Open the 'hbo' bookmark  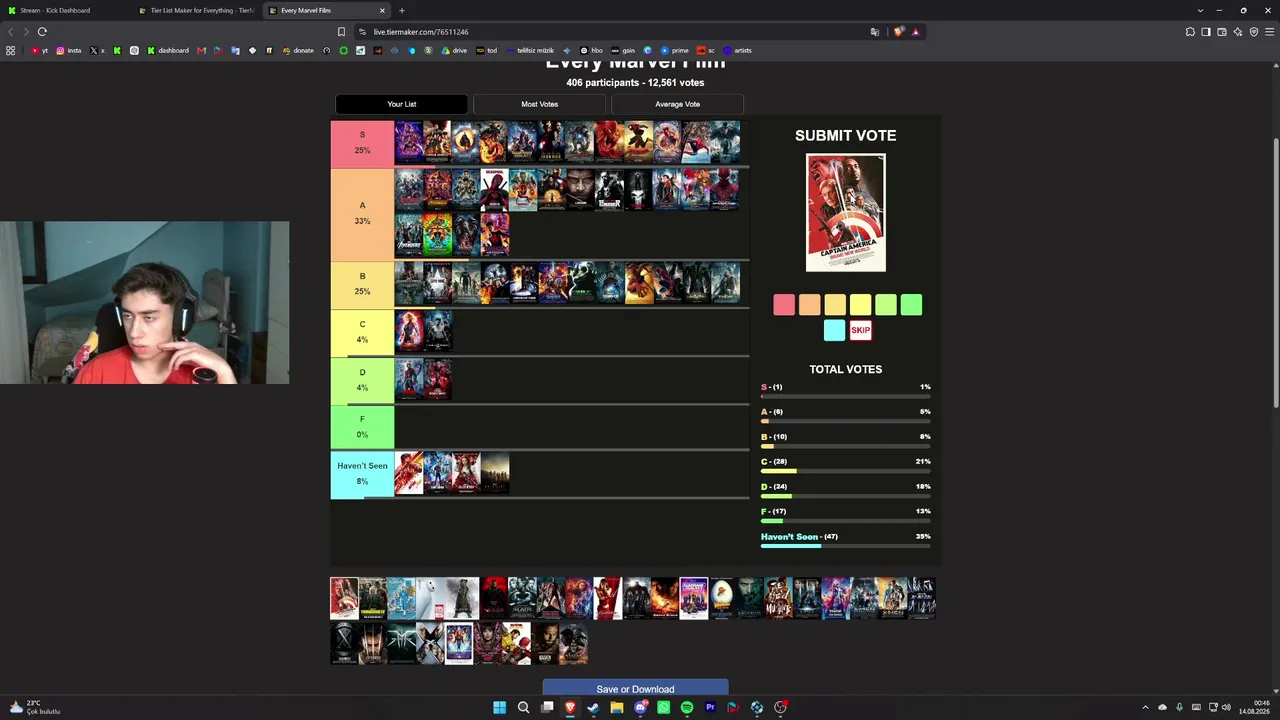coord(592,50)
